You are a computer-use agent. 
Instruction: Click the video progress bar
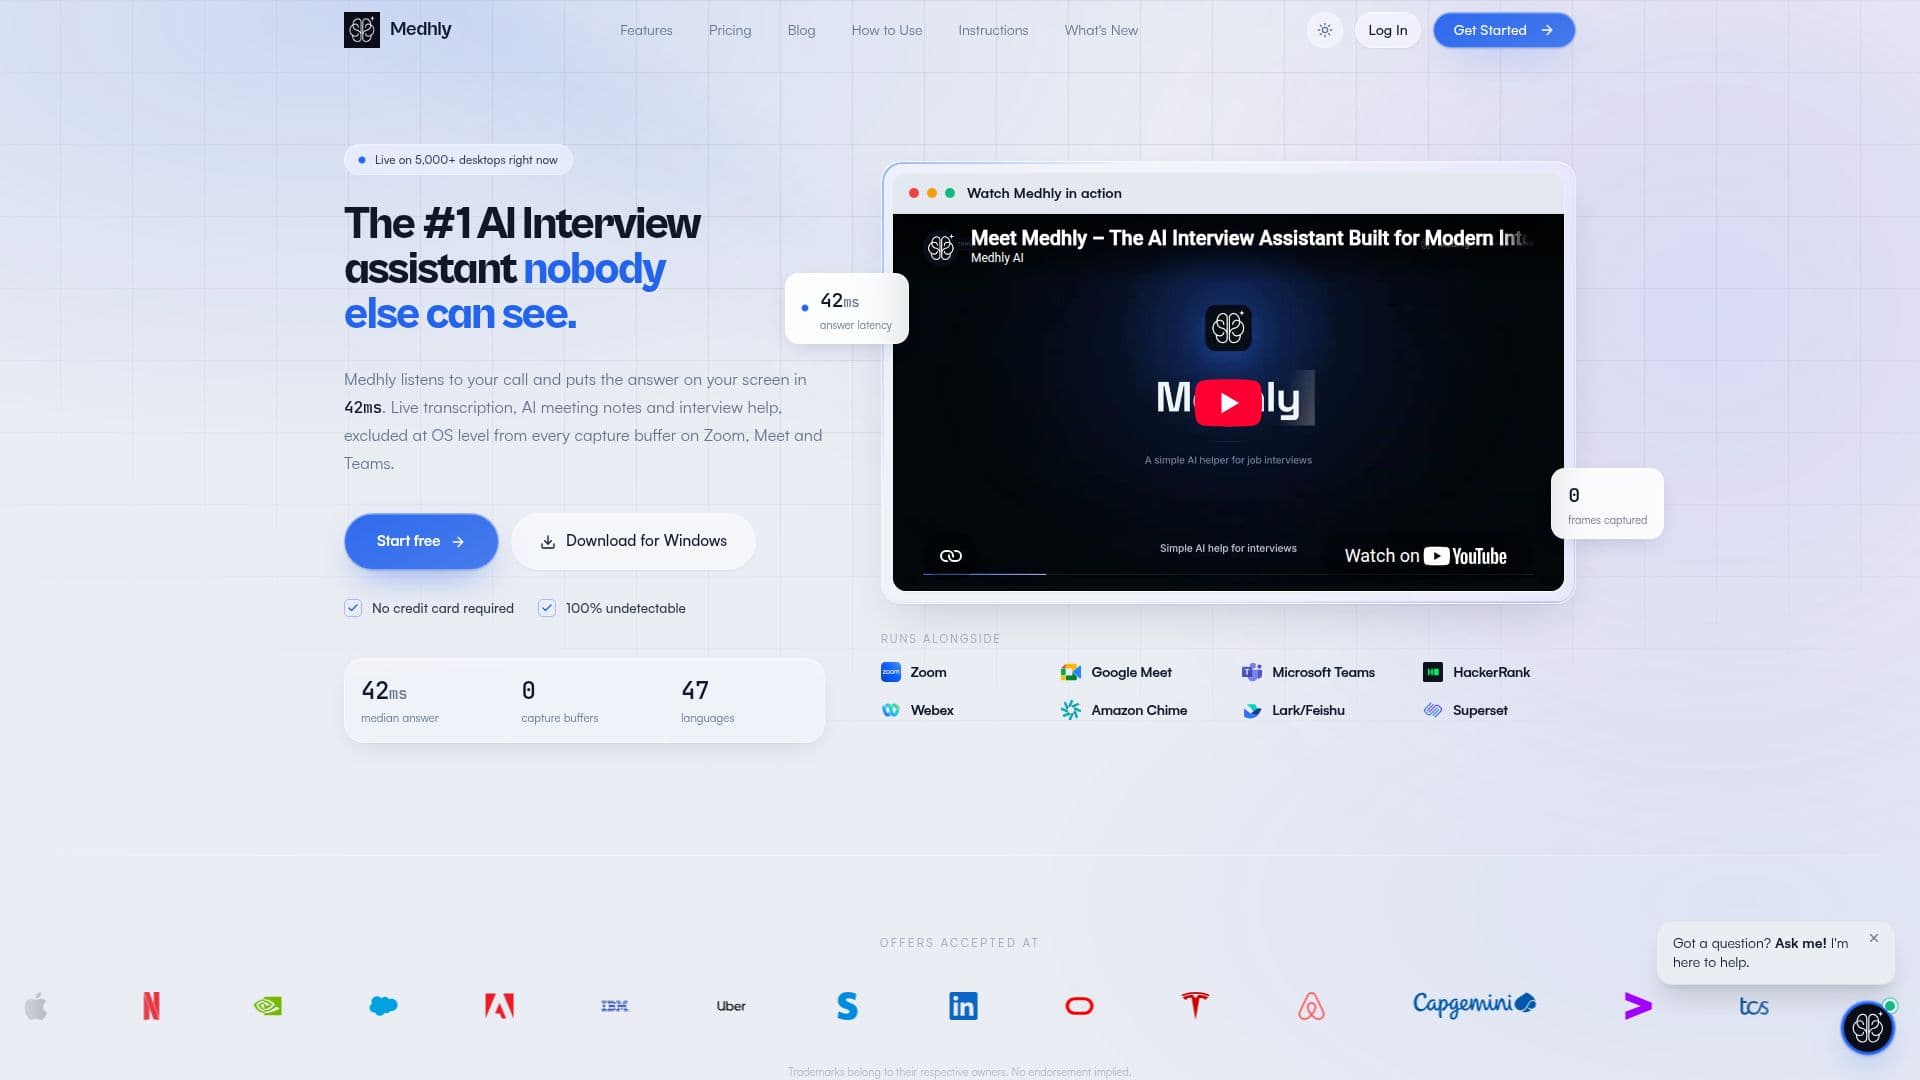[1228, 574]
